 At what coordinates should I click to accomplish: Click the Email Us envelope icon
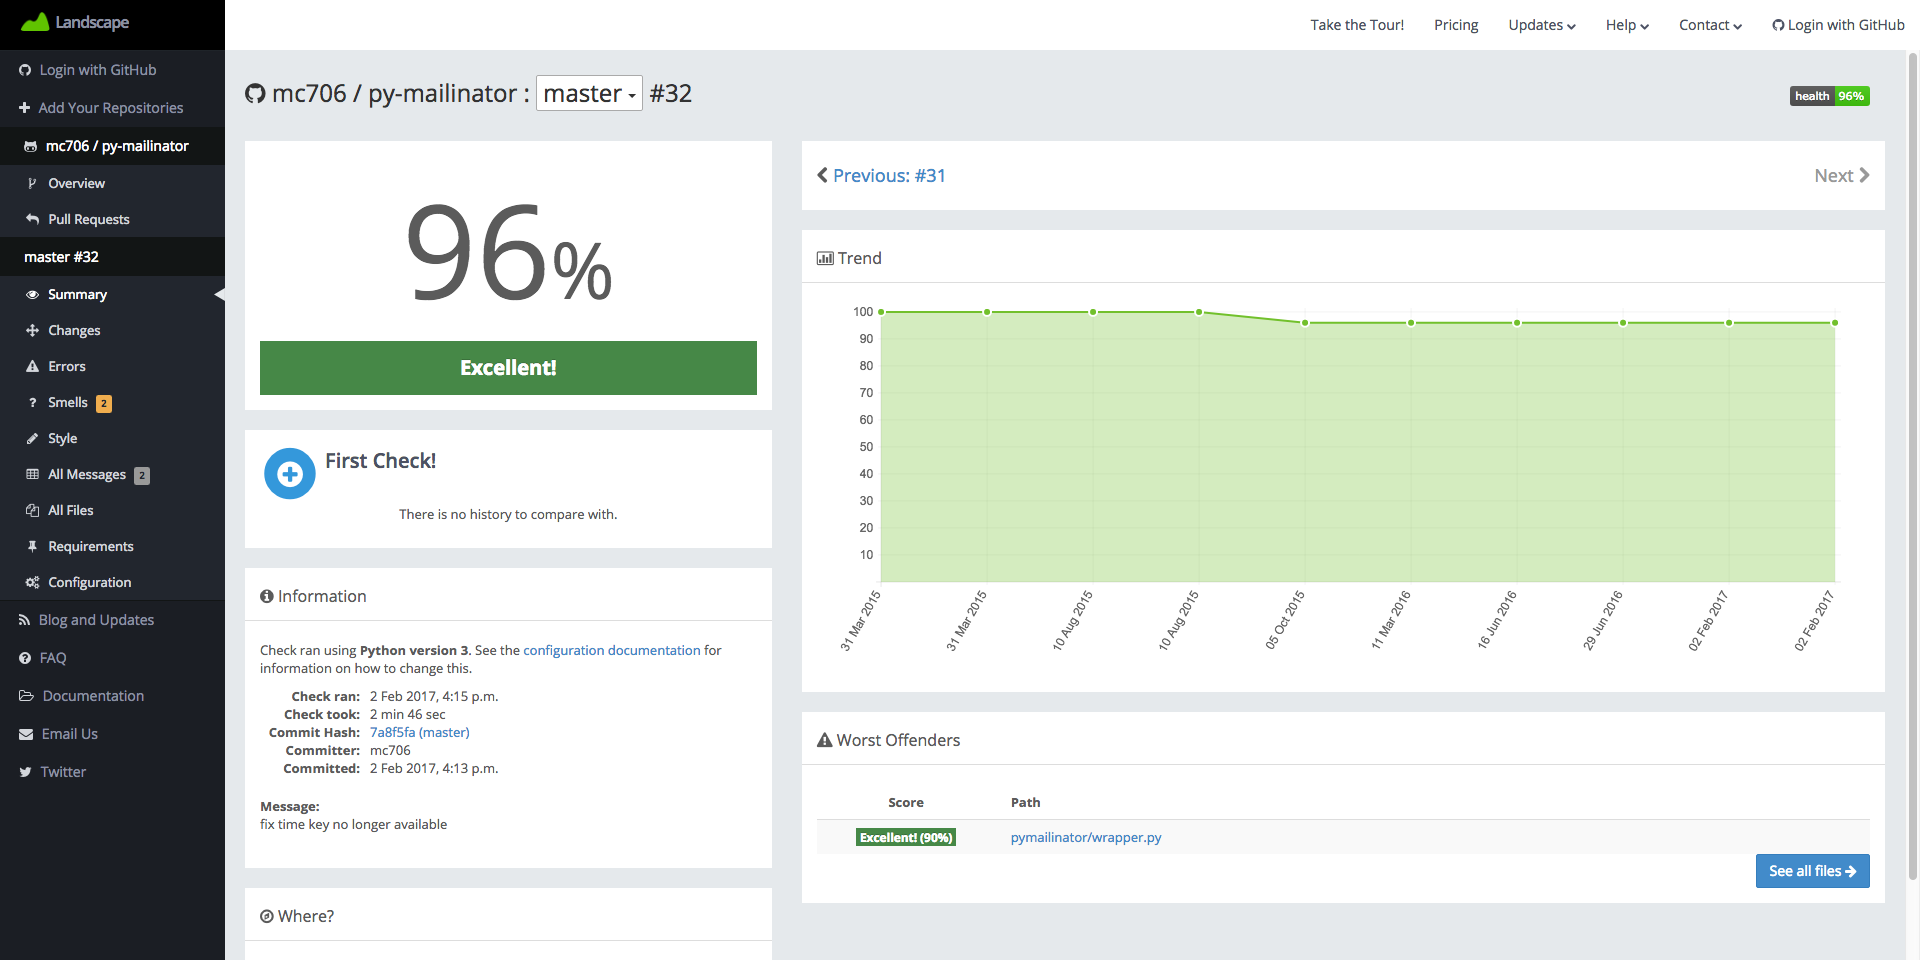tap(26, 734)
